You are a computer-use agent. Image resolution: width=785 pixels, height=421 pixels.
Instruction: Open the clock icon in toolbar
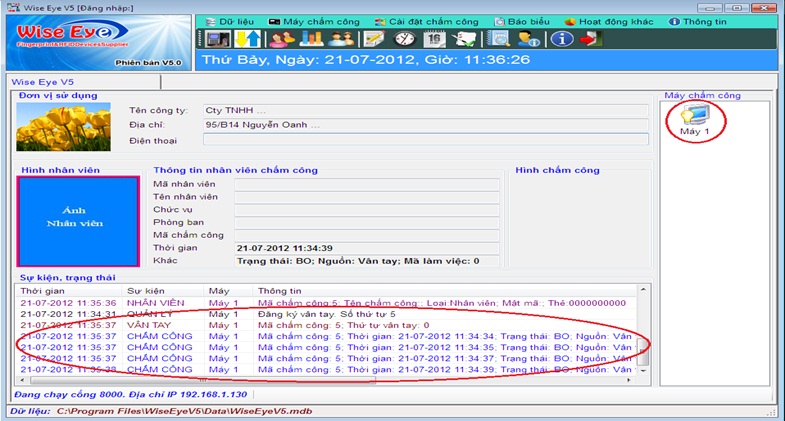pos(405,39)
